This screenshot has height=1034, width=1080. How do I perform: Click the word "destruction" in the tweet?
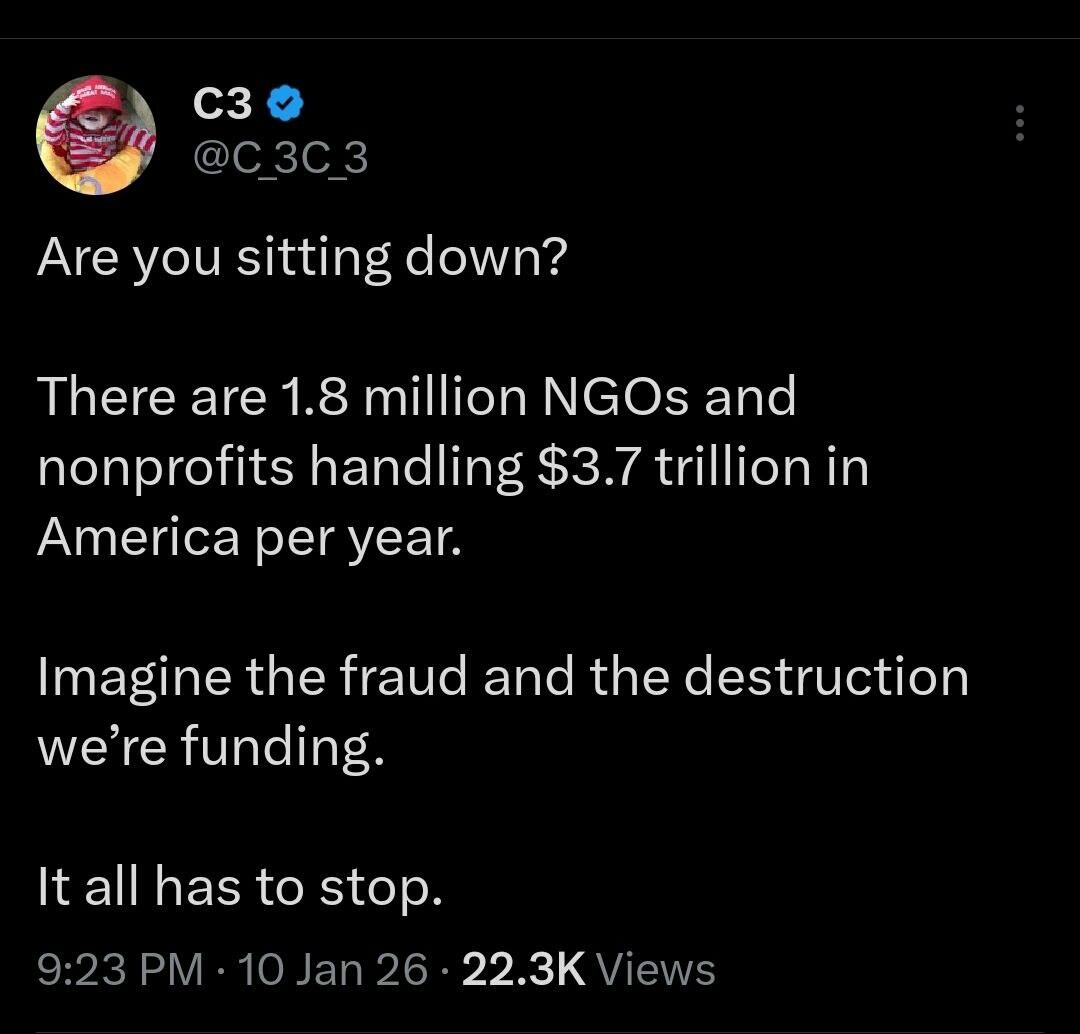coord(827,677)
